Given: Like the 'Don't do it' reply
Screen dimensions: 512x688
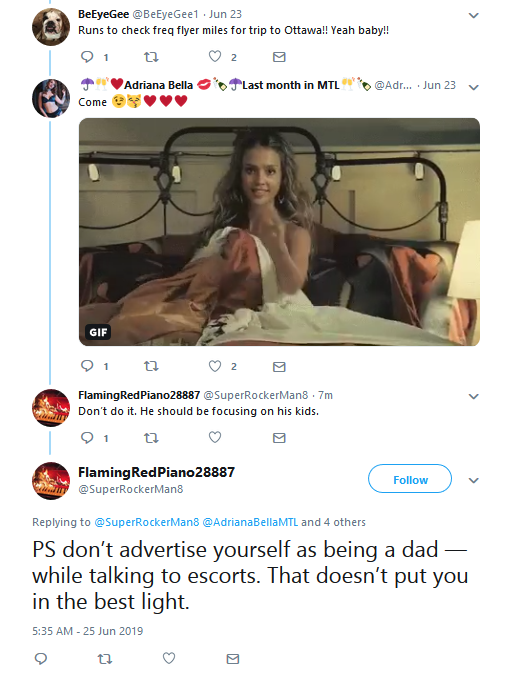Looking at the screenshot, I should pyautogui.click(x=215, y=437).
